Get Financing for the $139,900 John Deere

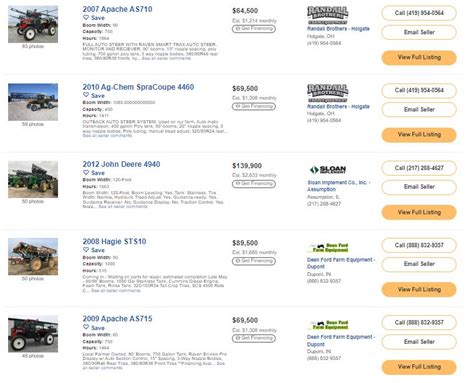(x=254, y=184)
